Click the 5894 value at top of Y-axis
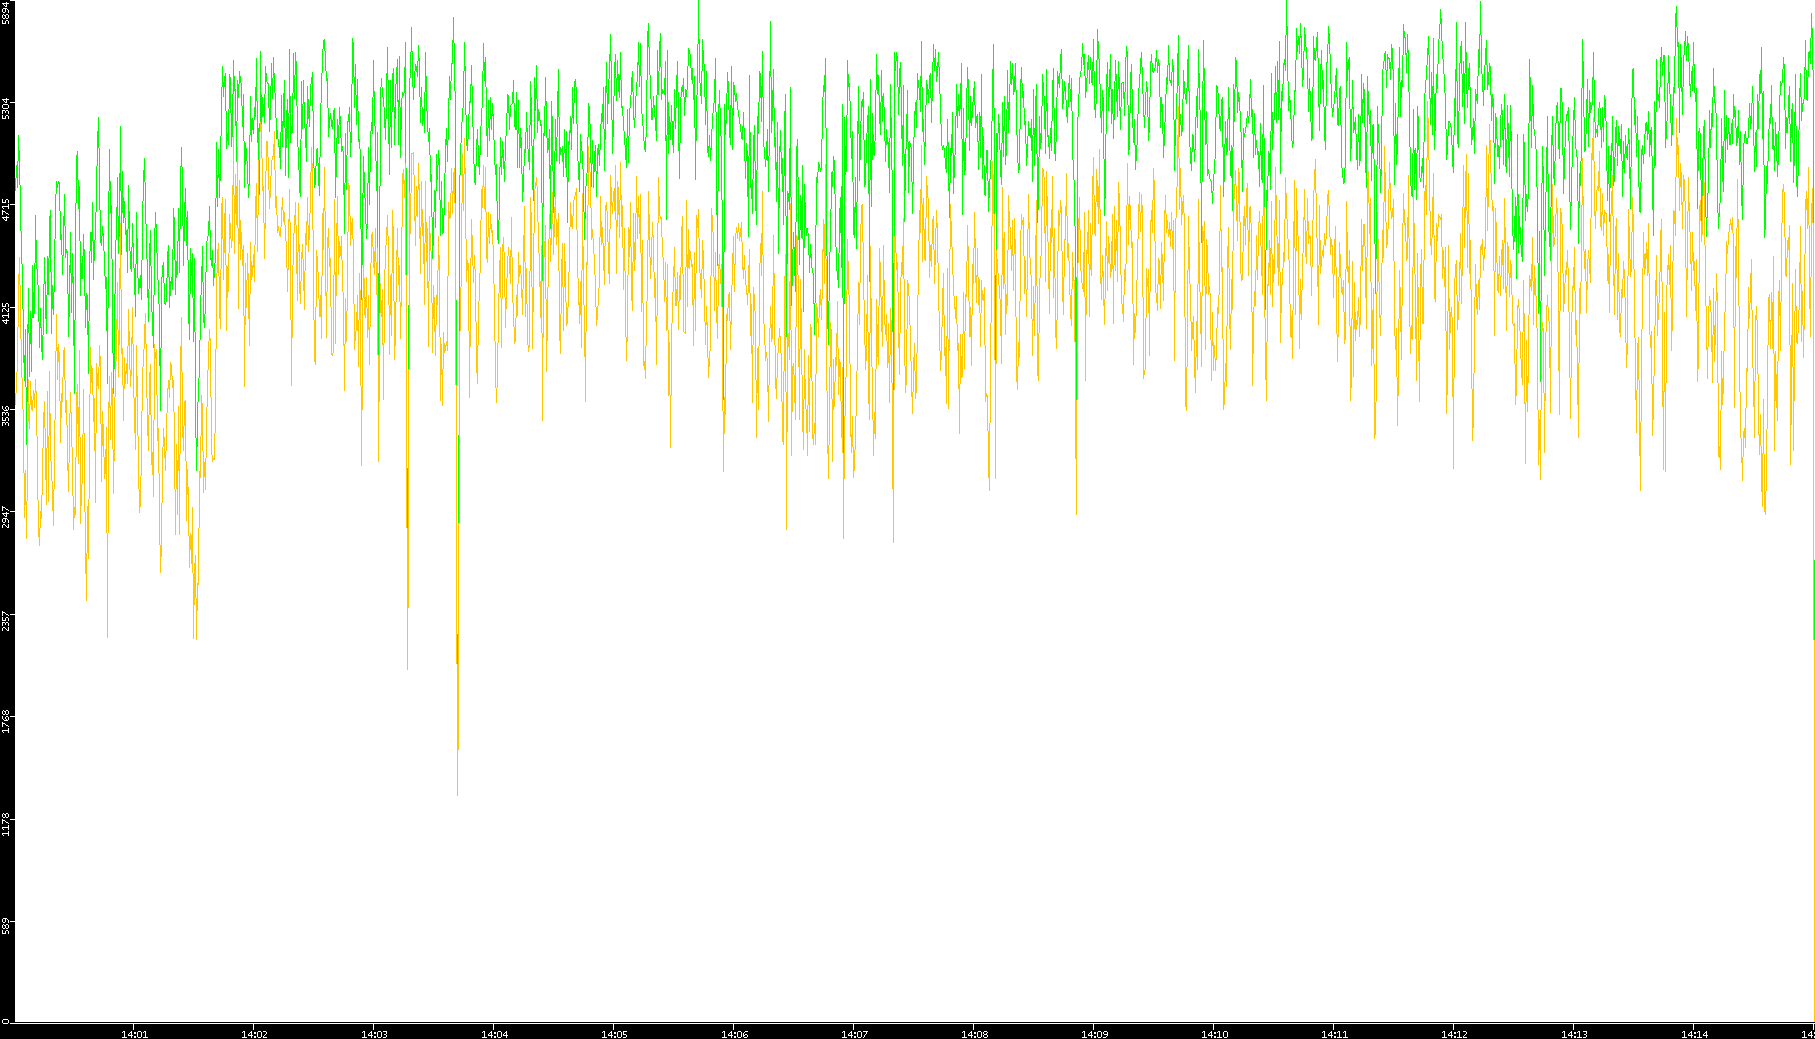 6,14
